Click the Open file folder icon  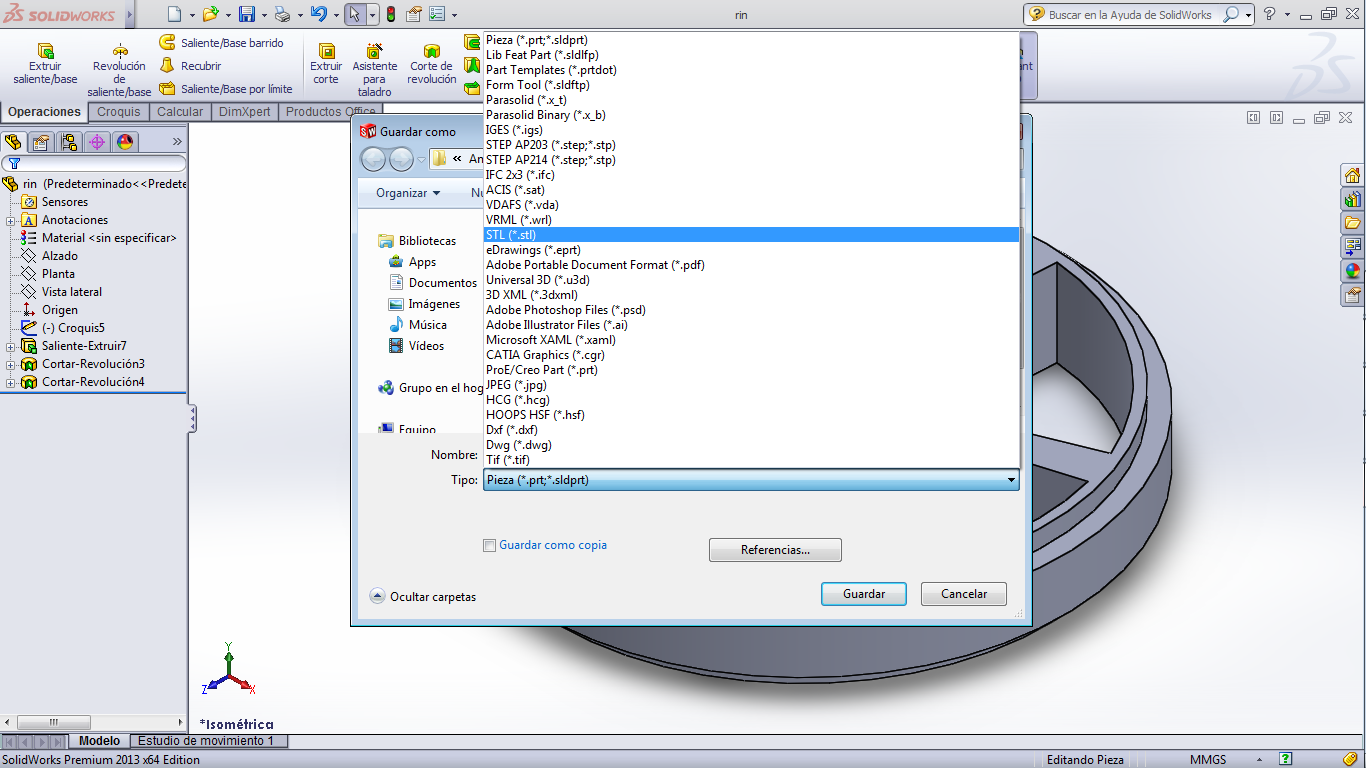coord(210,14)
